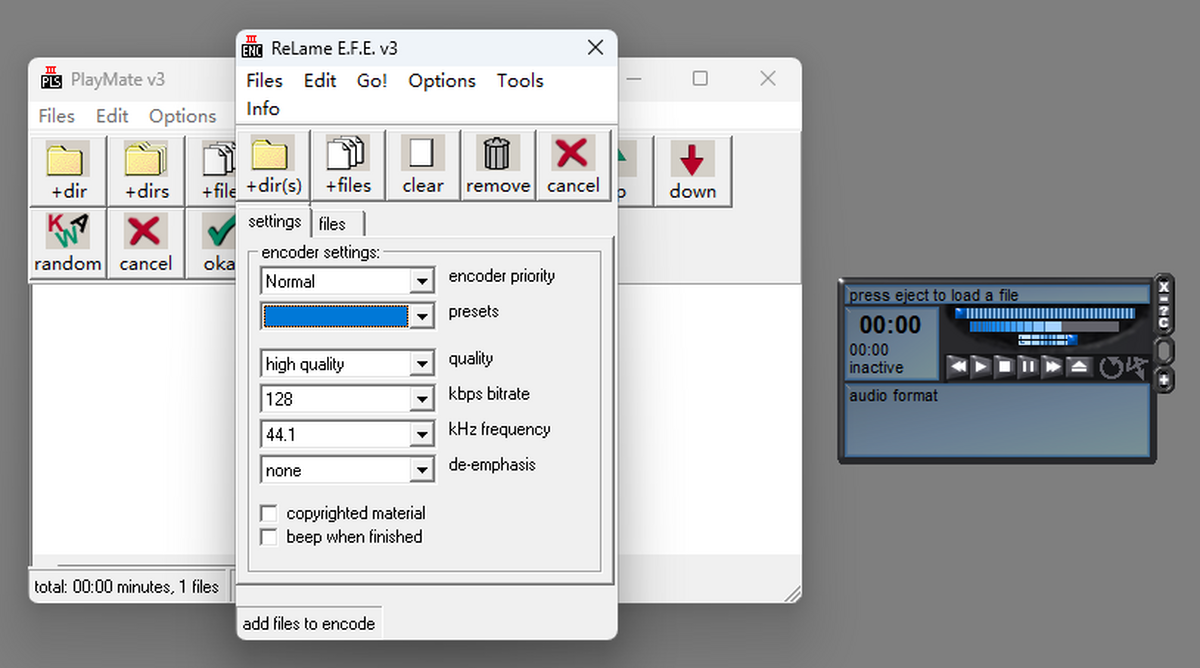Click the top seek bar on the player
The image size is (1200, 668).
(x=1043, y=313)
